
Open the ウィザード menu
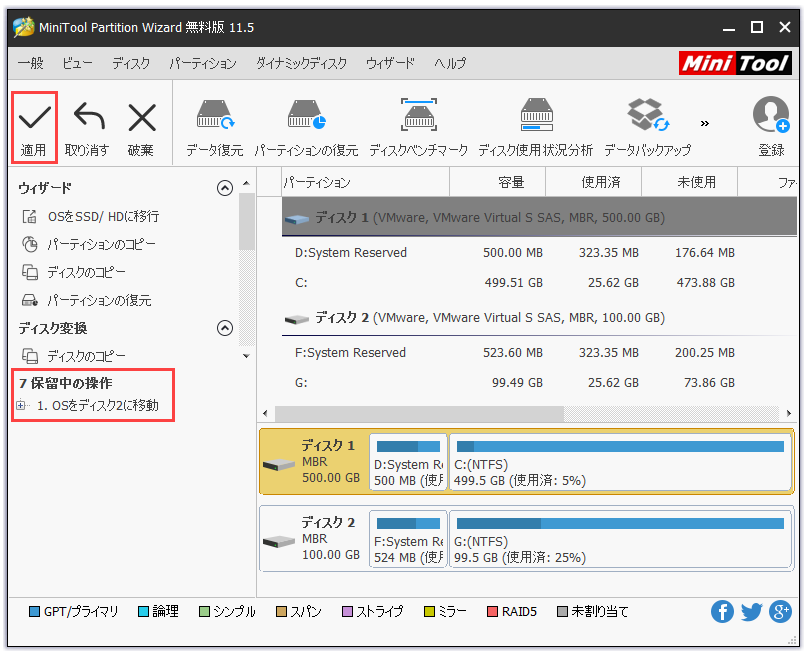coord(391,63)
